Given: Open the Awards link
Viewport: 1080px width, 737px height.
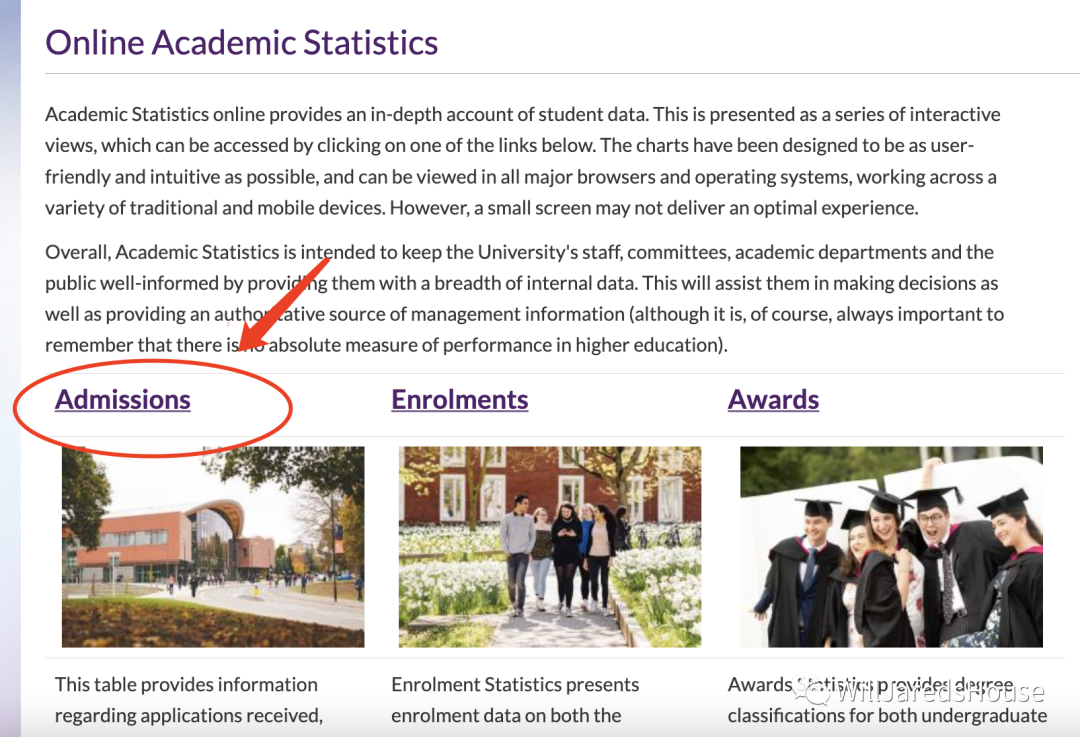Looking at the screenshot, I should tap(773, 400).
